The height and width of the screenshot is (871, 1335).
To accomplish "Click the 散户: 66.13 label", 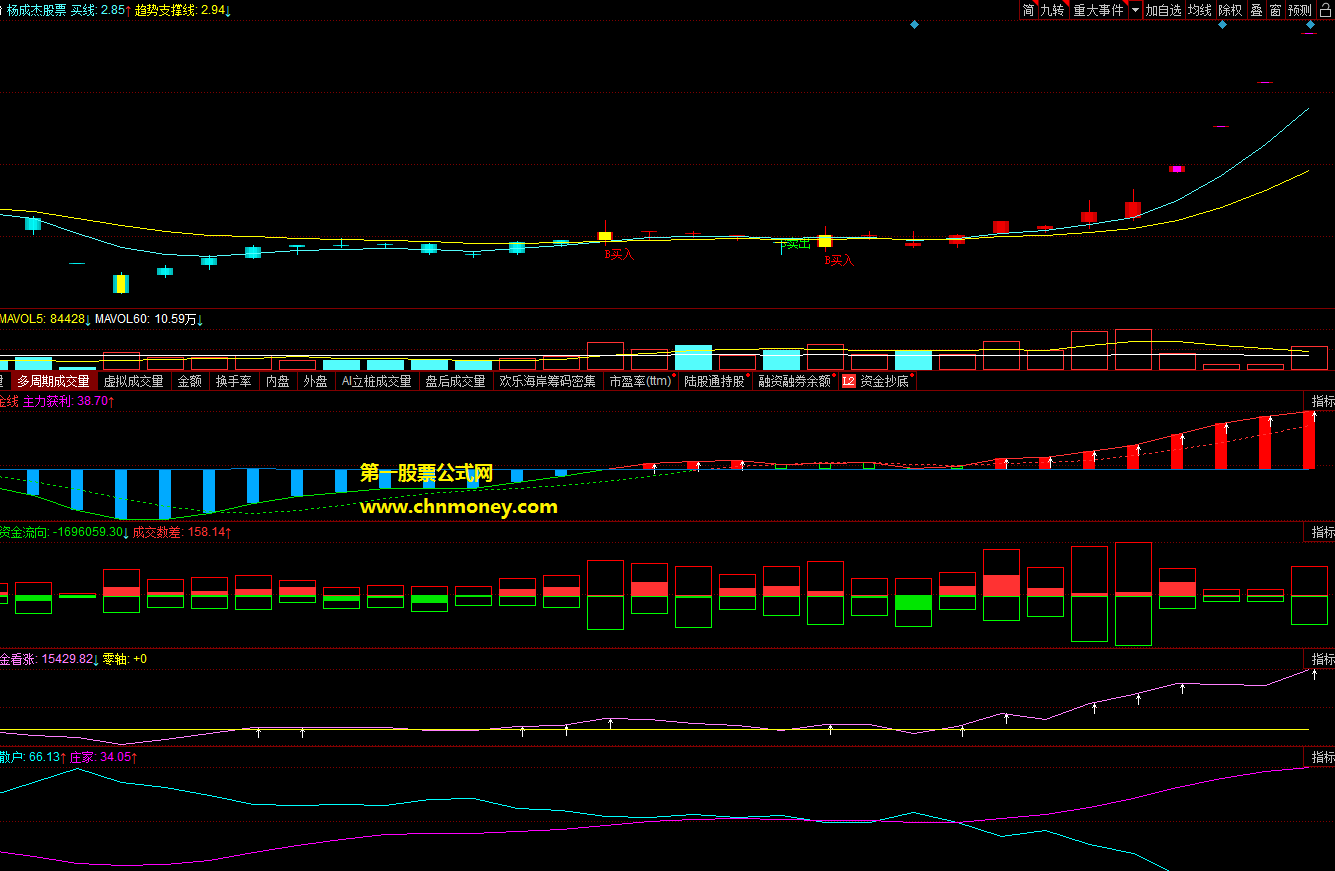I will 32,757.
